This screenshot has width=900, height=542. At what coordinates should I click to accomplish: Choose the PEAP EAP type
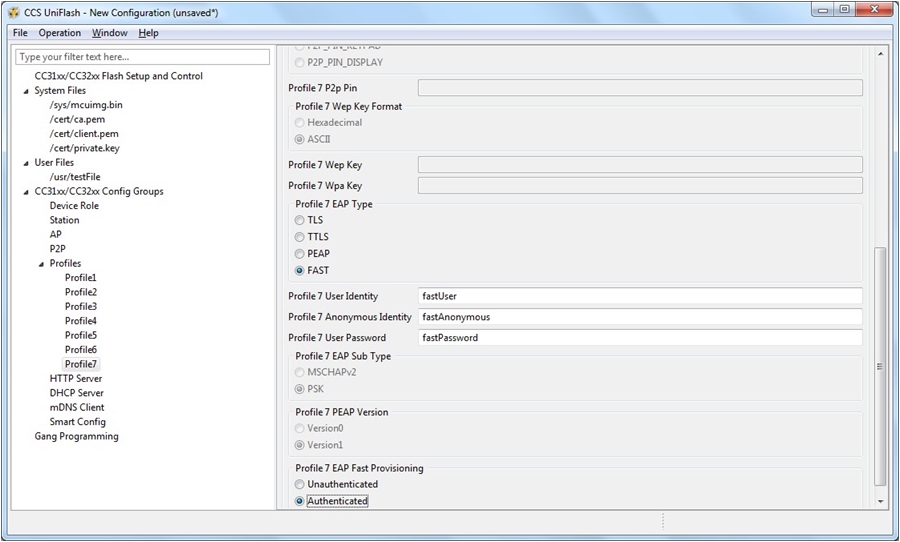point(300,253)
